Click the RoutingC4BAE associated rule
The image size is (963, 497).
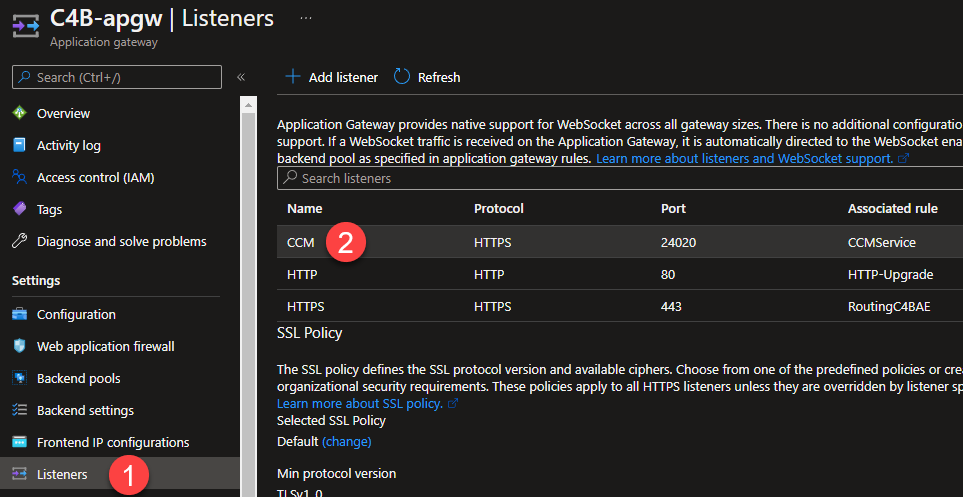pos(889,306)
